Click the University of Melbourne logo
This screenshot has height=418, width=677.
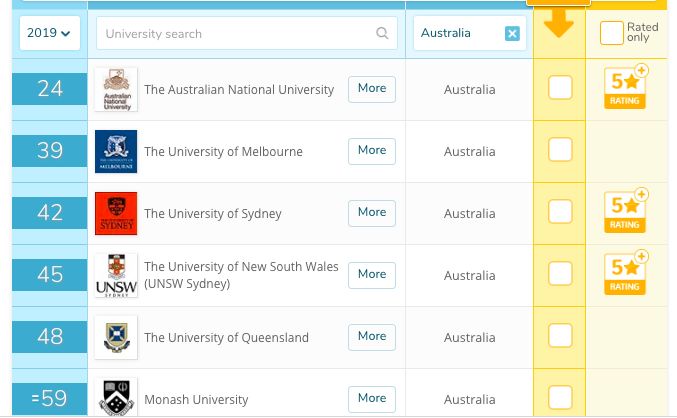pos(115,151)
